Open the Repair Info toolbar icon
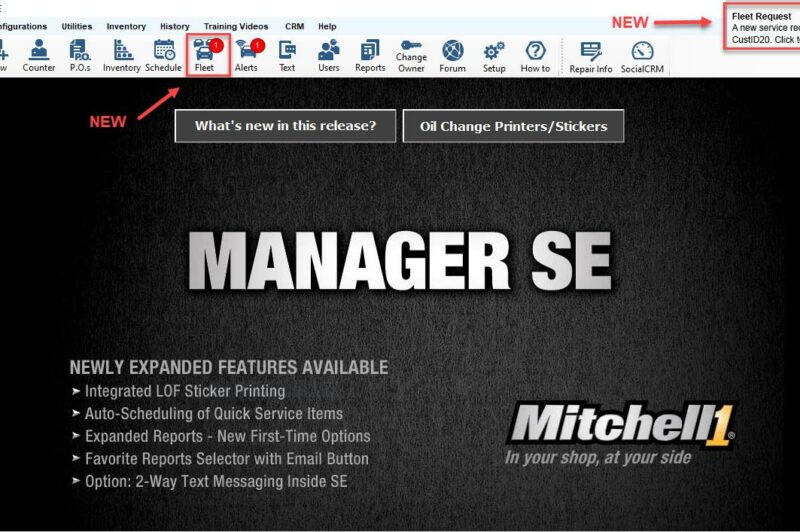The image size is (800, 532). 591,57
